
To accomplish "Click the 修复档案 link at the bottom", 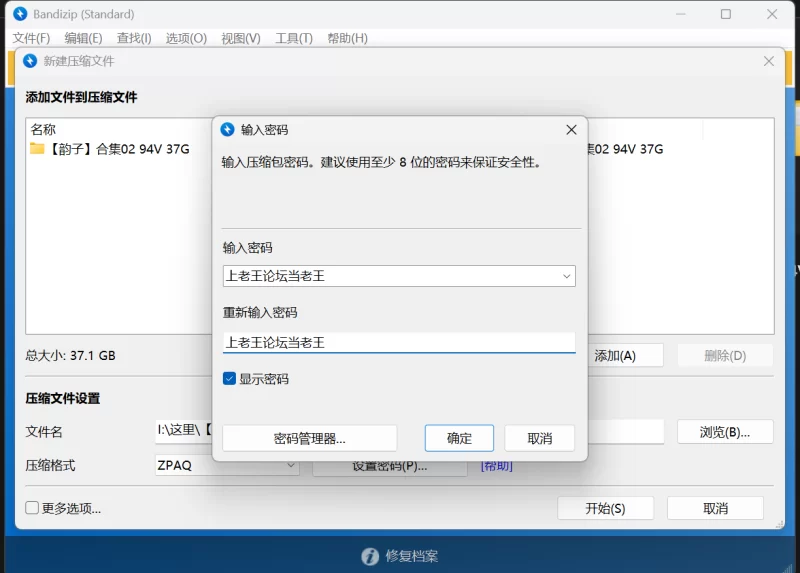I will coord(412,556).
